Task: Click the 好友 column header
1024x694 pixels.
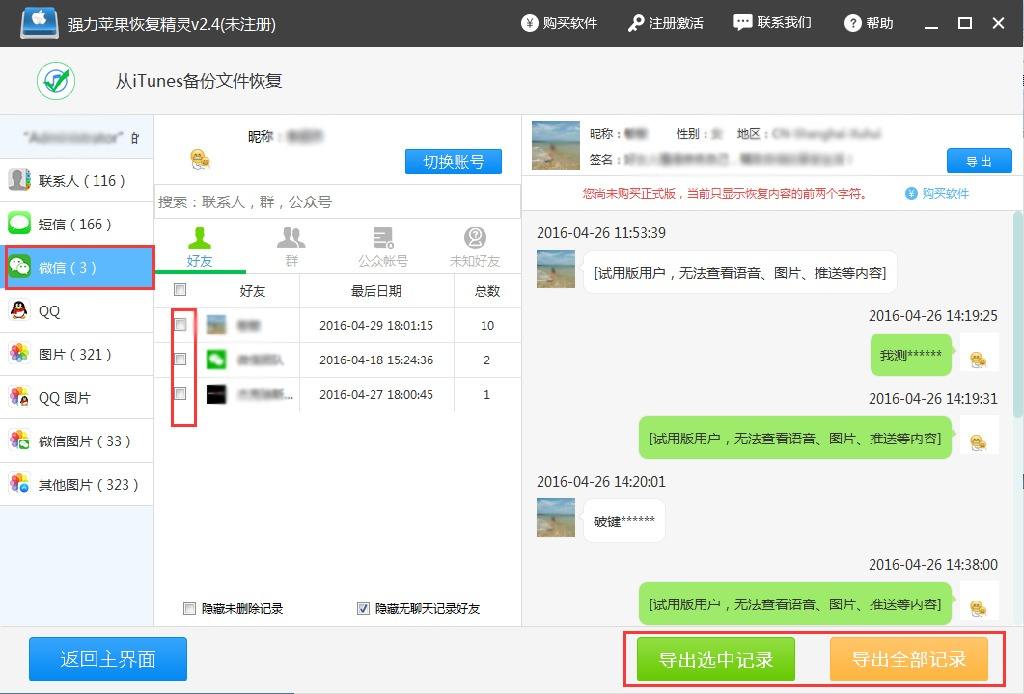Action: [x=252, y=291]
